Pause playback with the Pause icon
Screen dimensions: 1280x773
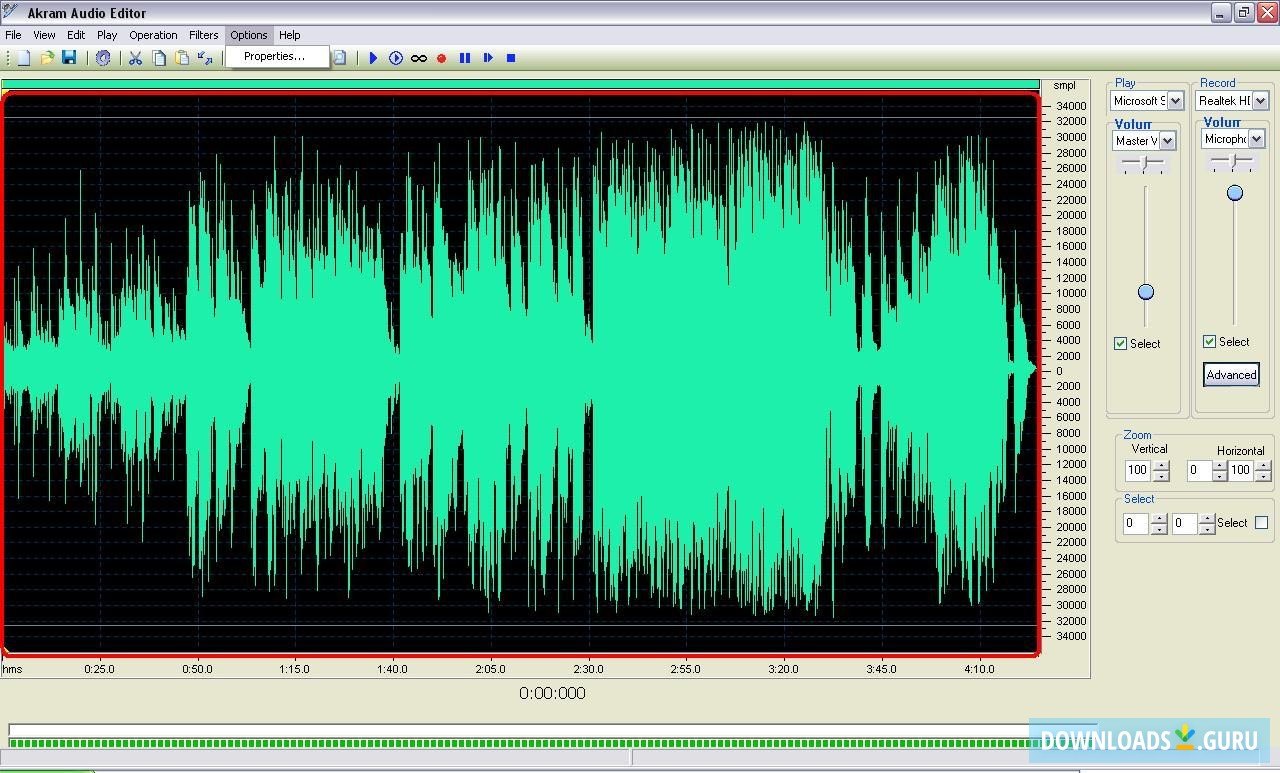click(x=465, y=58)
